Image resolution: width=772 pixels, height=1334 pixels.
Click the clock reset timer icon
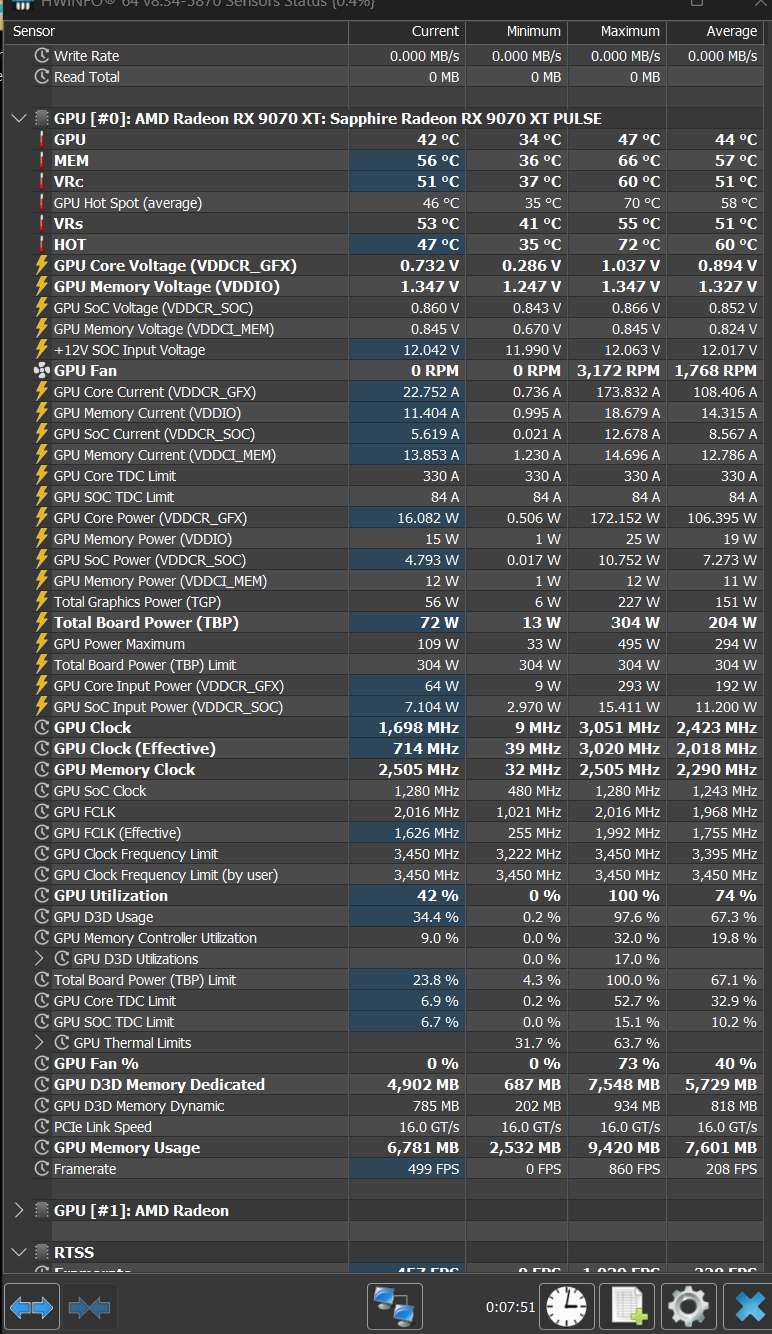pyautogui.click(x=568, y=1307)
